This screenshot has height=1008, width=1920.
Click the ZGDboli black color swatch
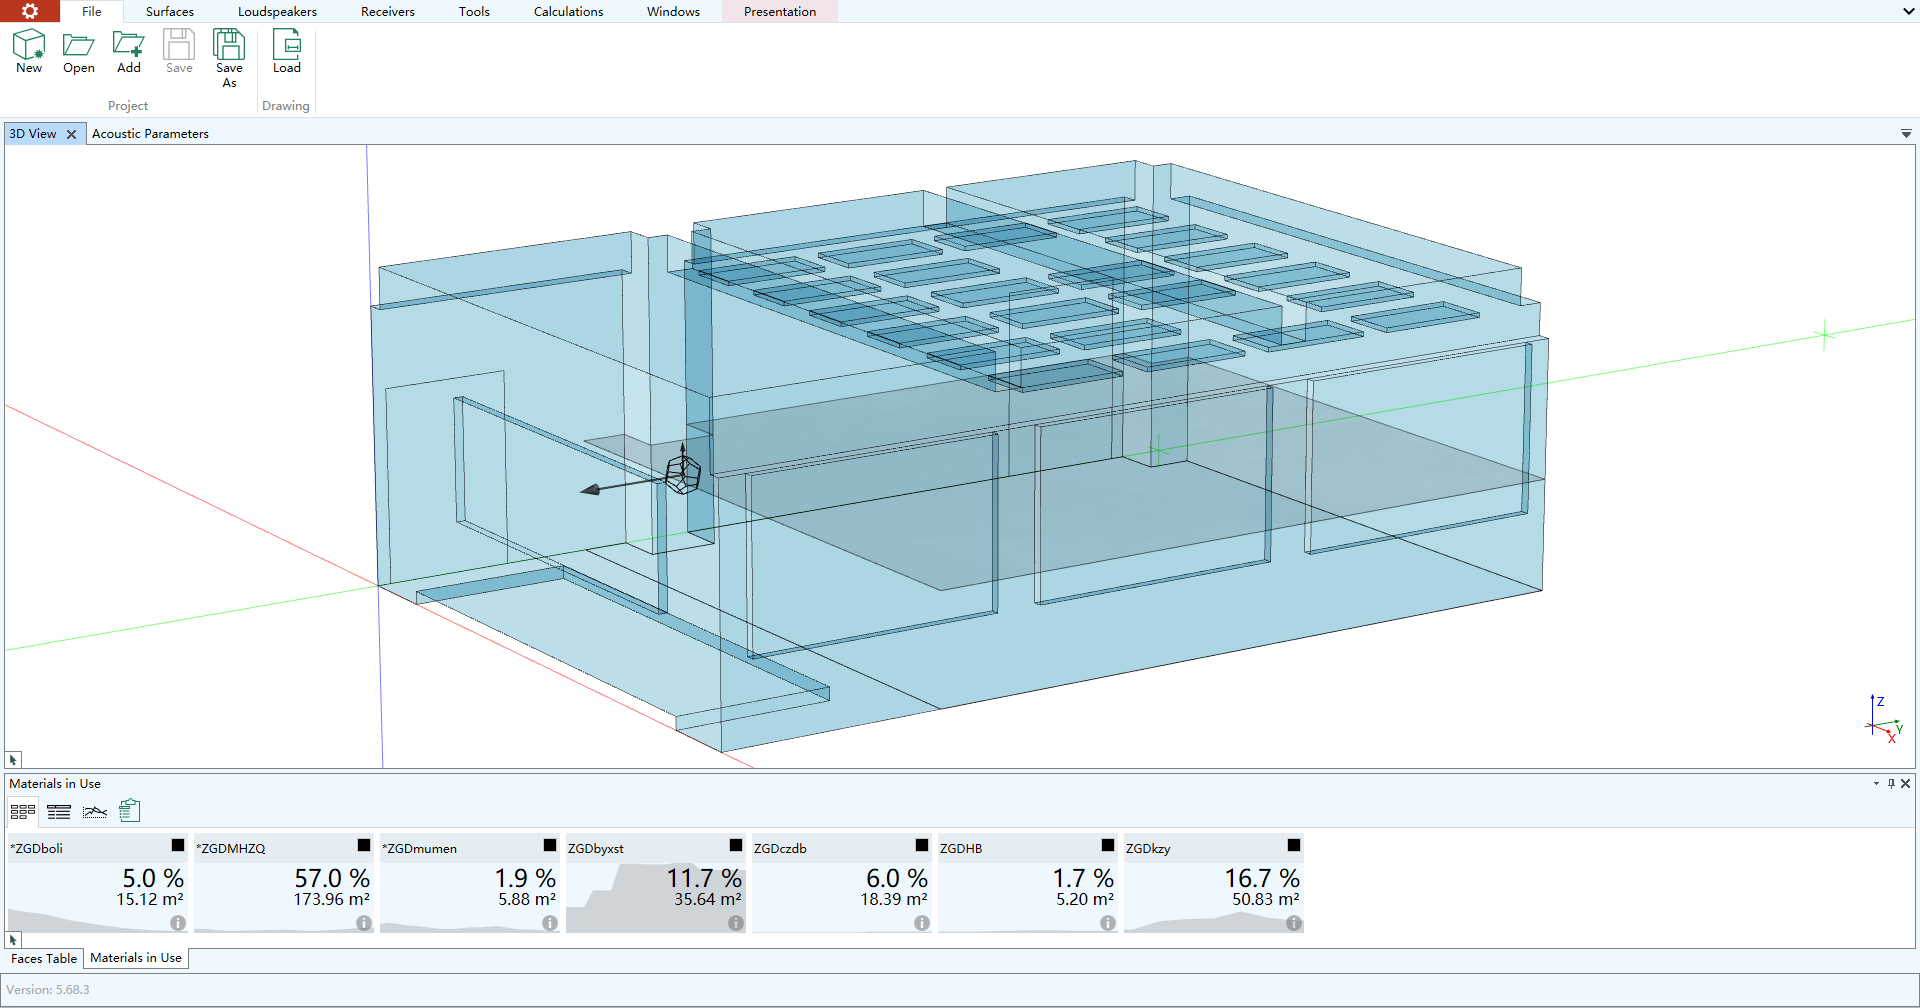pyautogui.click(x=178, y=845)
